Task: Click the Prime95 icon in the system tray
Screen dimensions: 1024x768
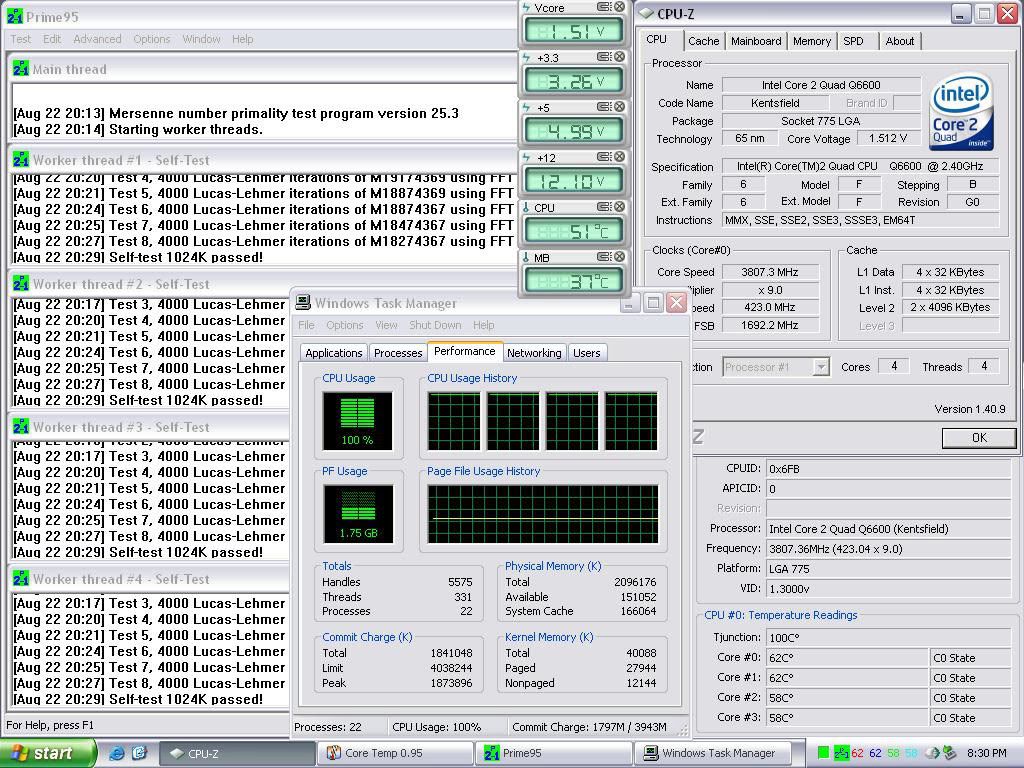Action: pyautogui.click(x=841, y=753)
